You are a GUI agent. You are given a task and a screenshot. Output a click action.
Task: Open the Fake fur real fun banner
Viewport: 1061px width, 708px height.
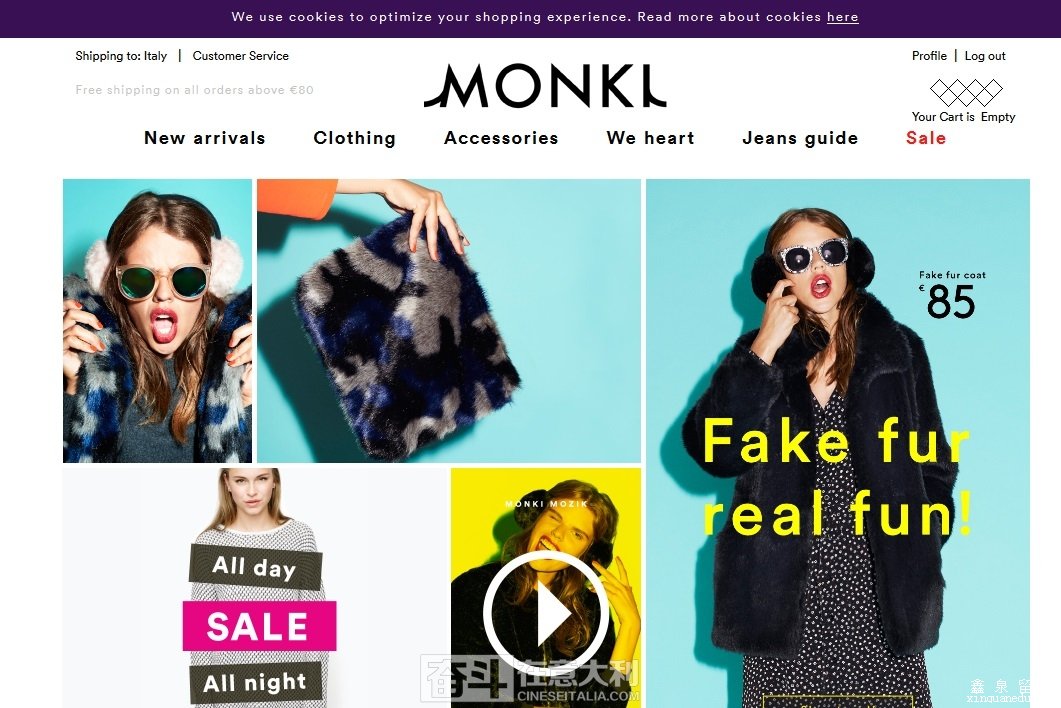(x=838, y=443)
